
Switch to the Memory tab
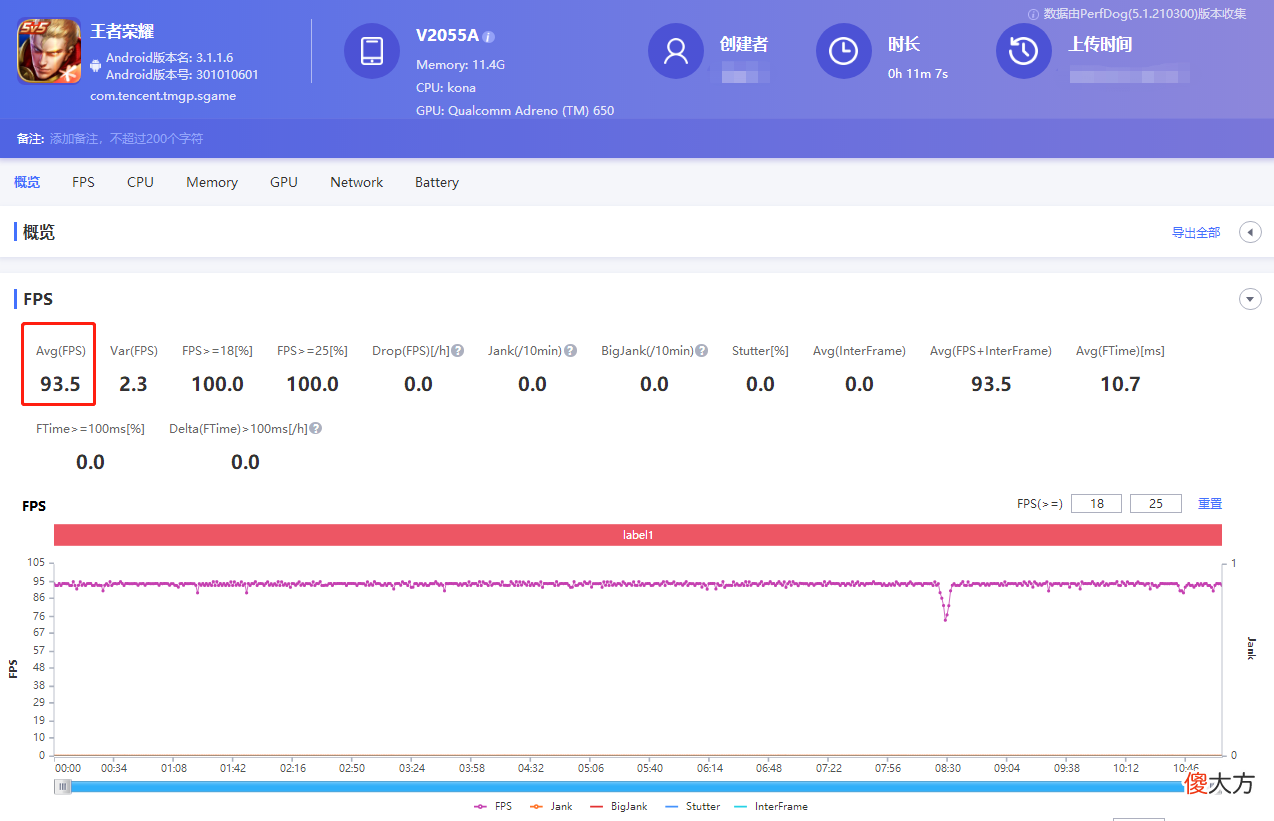click(x=212, y=182)
